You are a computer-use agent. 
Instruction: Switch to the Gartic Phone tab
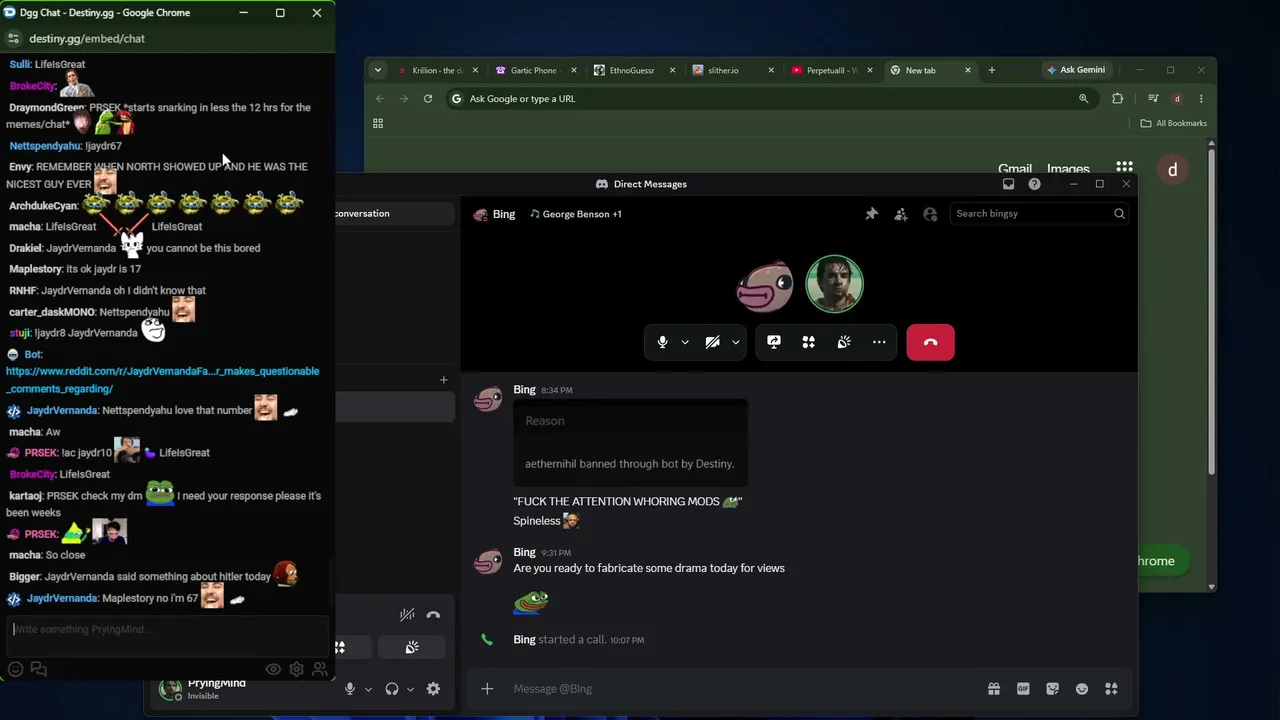pyautogui.click(x=535, y=70)
